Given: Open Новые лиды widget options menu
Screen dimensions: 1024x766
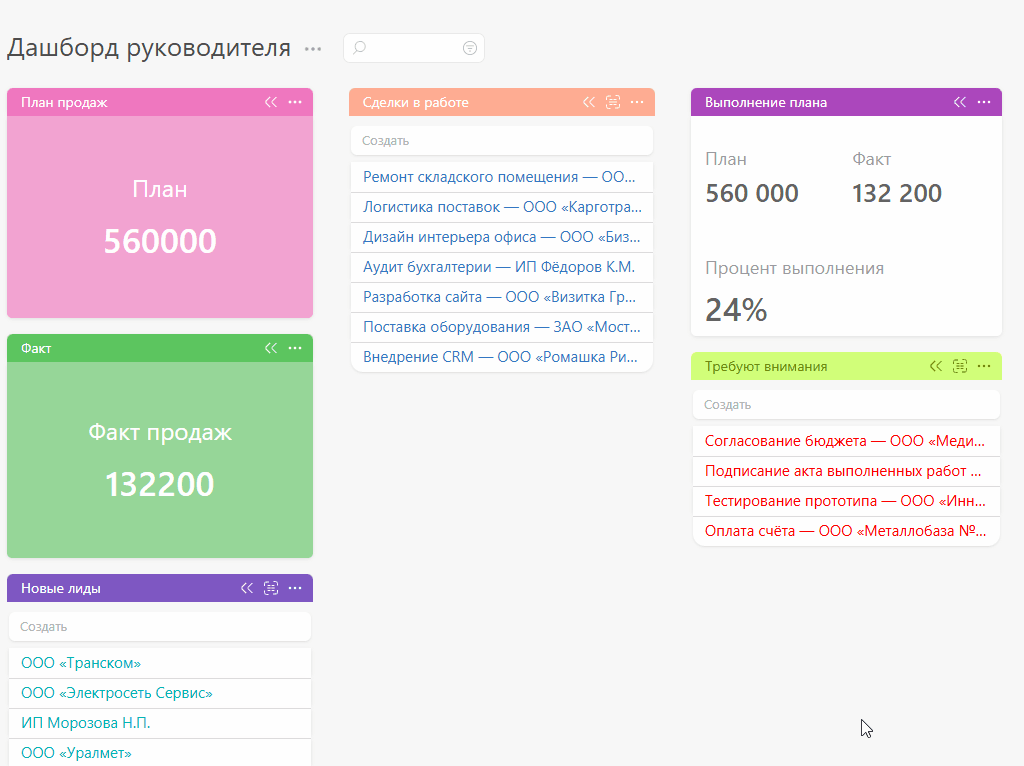Looking at the screenshot, I should [295, 588].
